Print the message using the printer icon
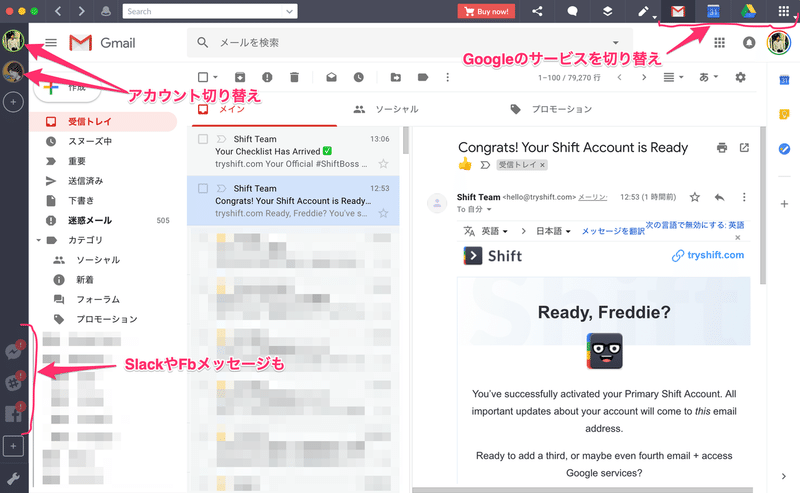 coord(721,148)
